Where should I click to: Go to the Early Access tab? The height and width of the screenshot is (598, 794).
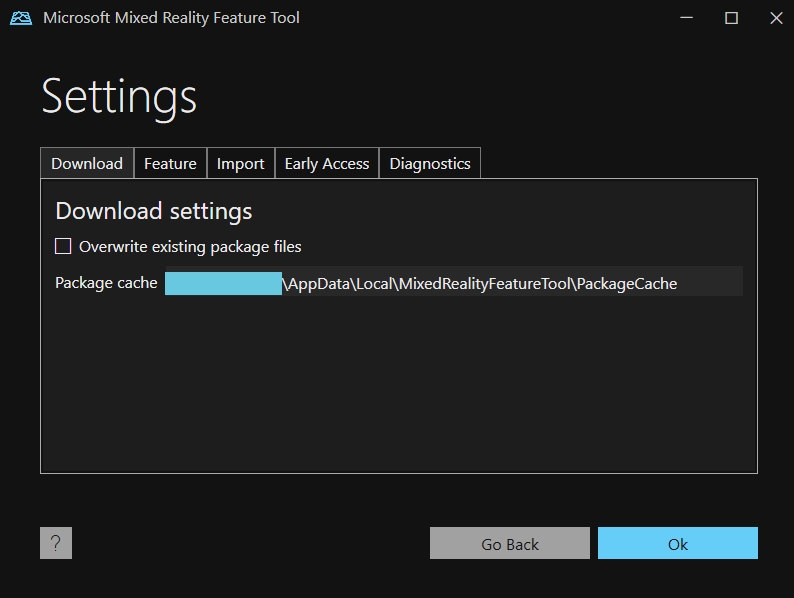coord(327,163)
